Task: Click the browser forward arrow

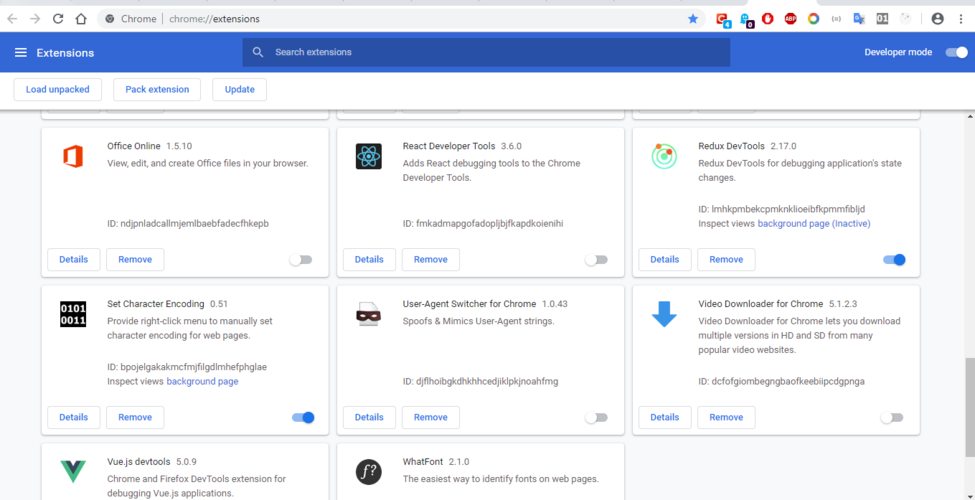Action: click(x=35, y=19)
